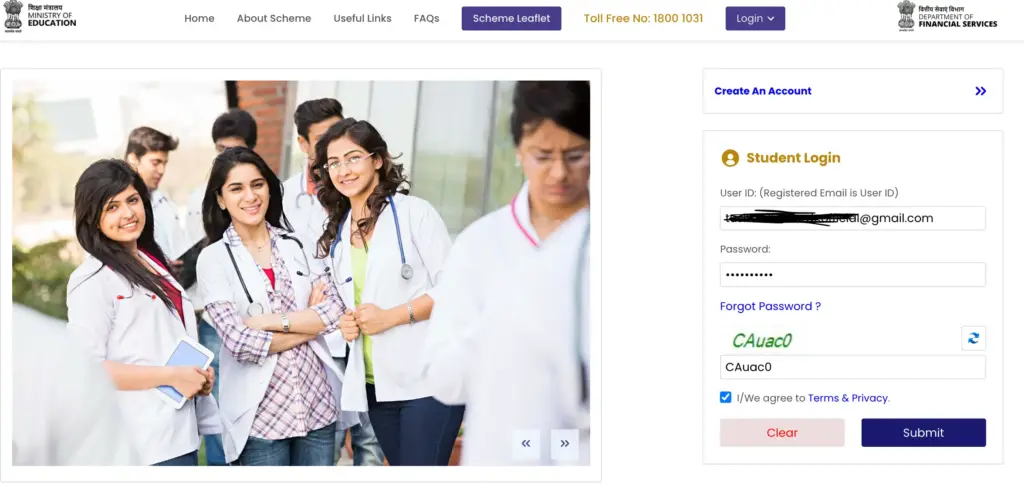Follow the Forgot Password link

point(770,306)
